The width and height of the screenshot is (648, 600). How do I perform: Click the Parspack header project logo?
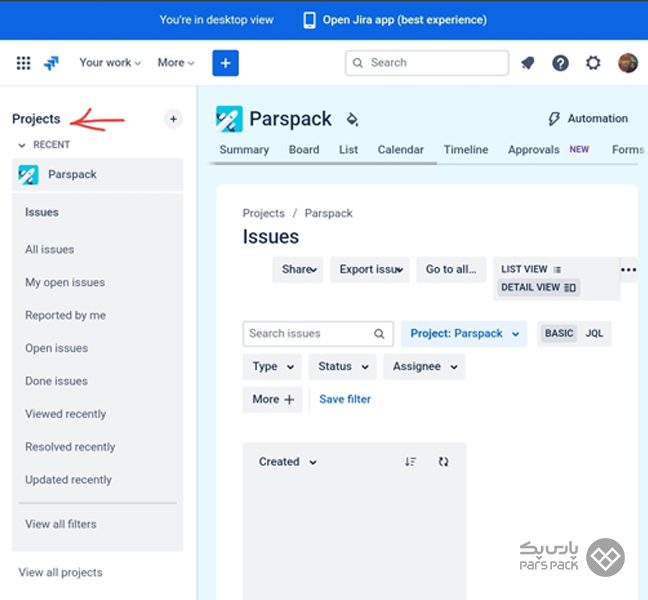click(x=229, y=119)
